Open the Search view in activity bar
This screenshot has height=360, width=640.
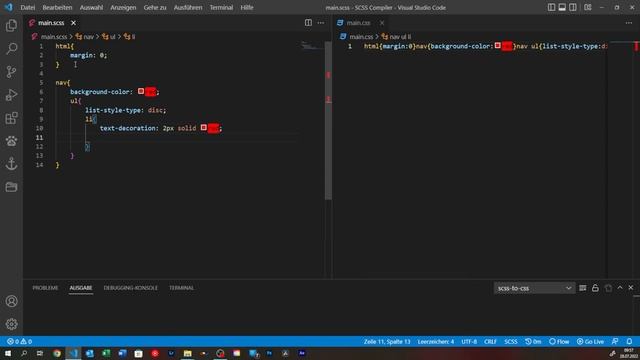(x=11, y=49)
